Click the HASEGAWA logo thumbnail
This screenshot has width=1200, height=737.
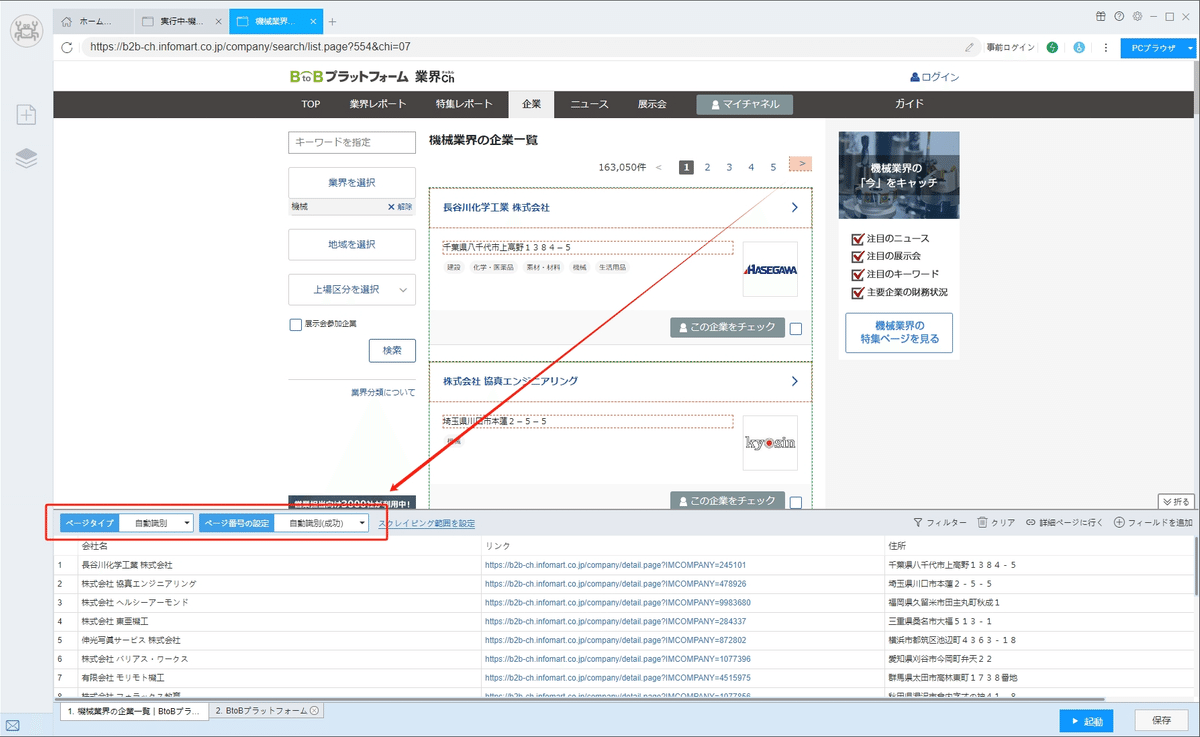pyautogui.click(x=770, y=269)
